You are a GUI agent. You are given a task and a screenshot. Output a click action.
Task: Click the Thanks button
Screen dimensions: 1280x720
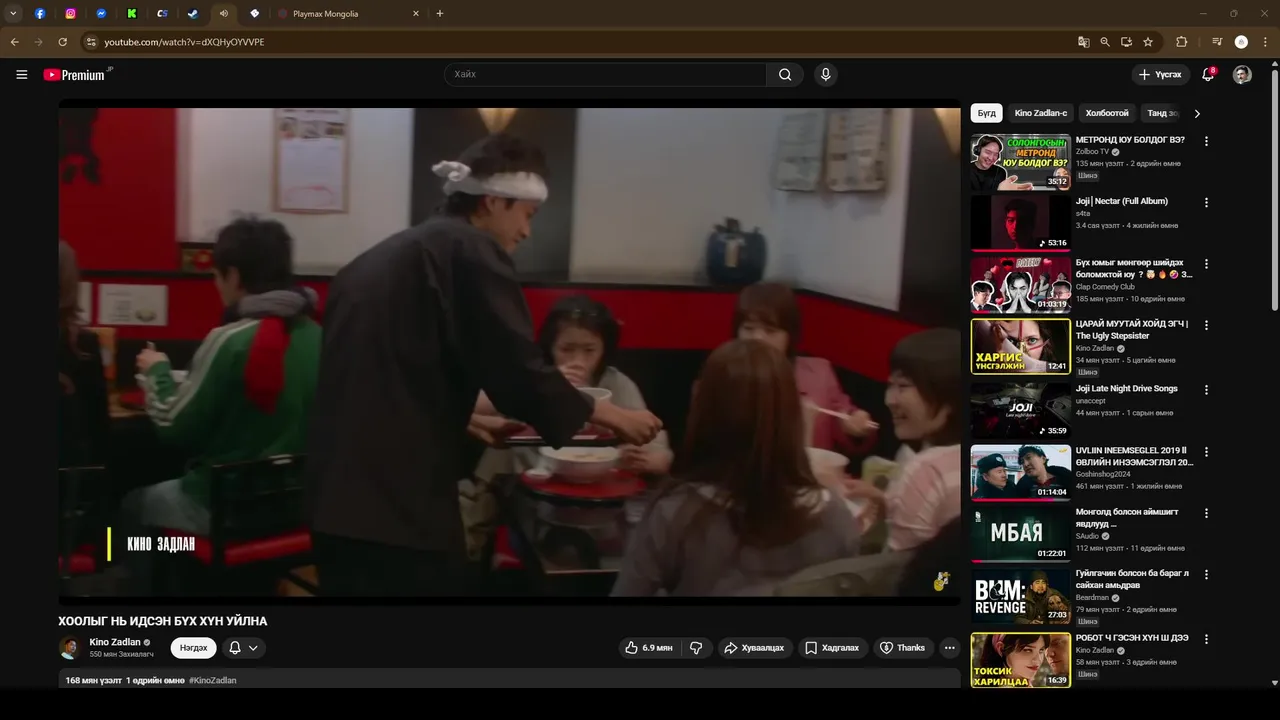click(x=902, y=648)
